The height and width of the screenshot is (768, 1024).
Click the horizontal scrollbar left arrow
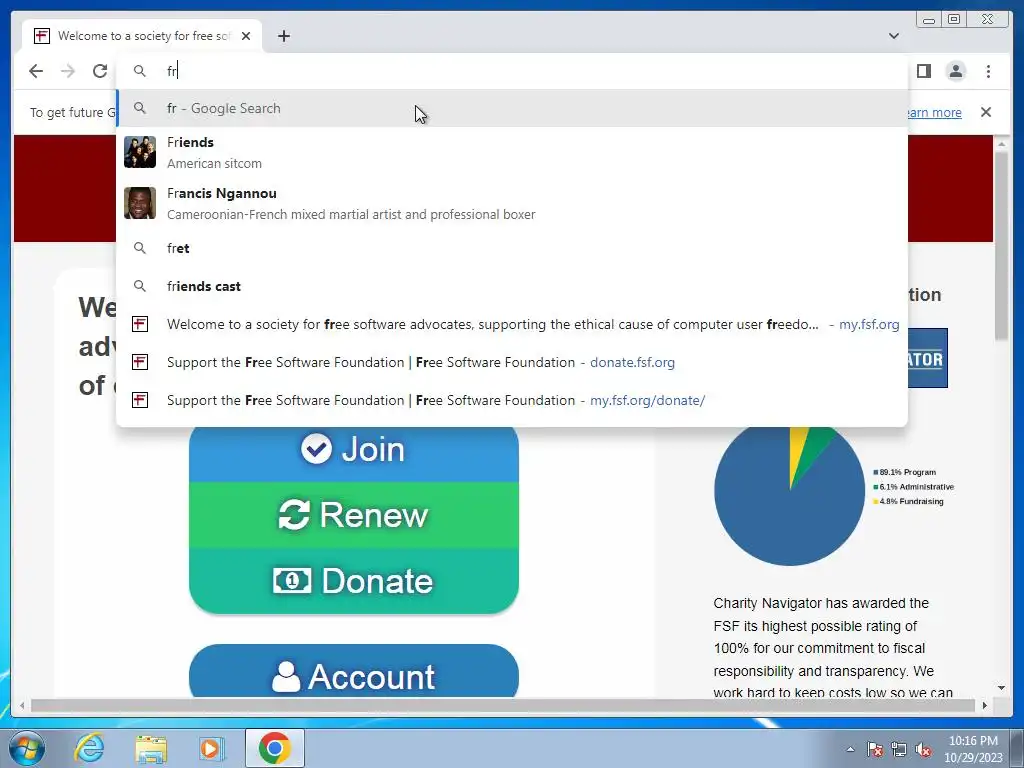coord(22,705)
